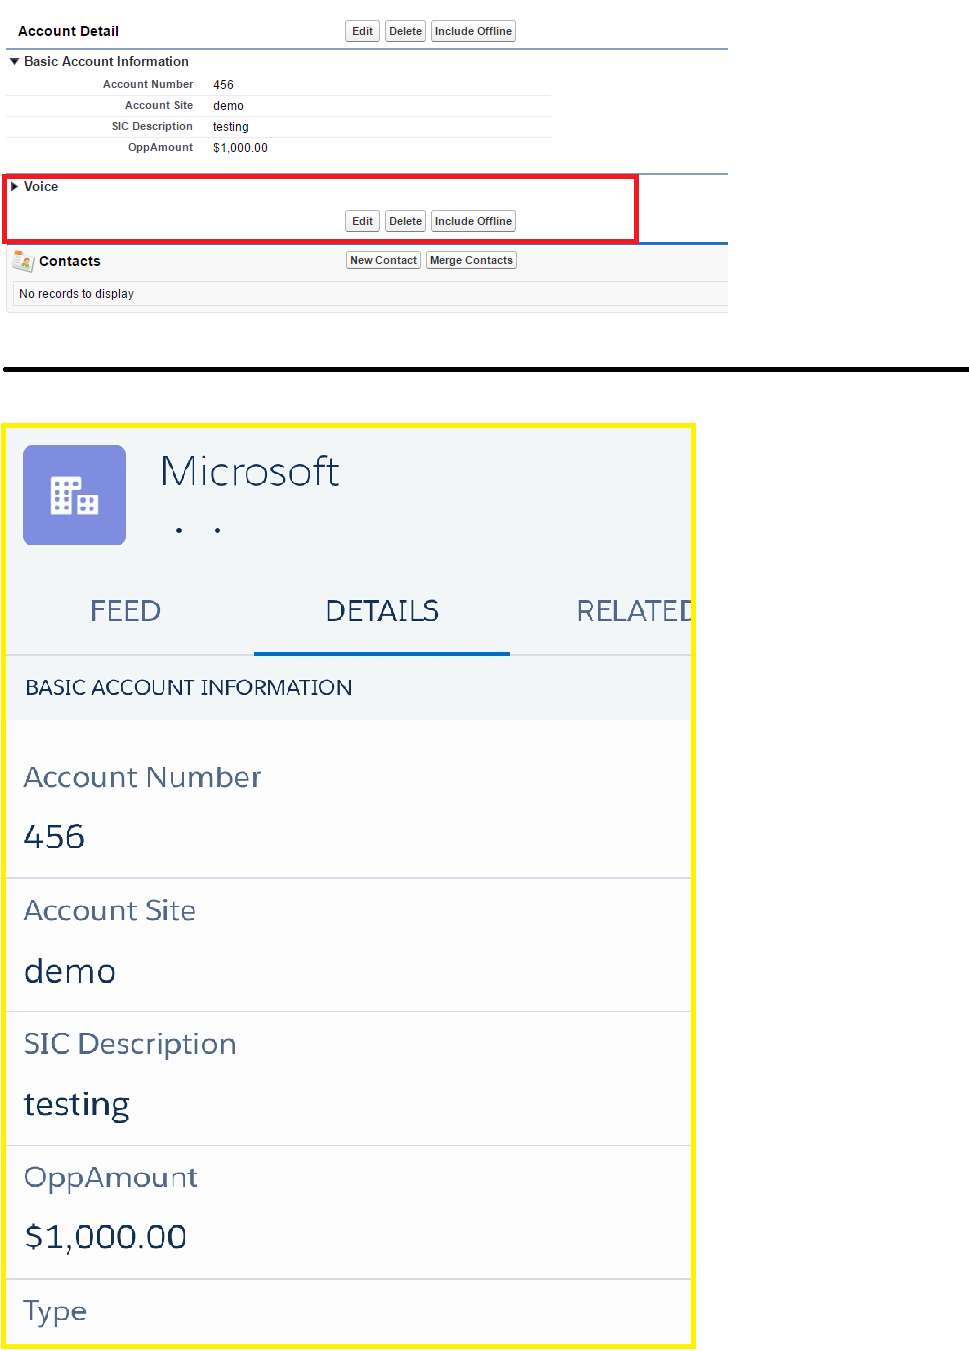The width and height of the screenshot is (969, 1351).
Task: Click Delete button under Voice section
Action: (x=405, y=221)
